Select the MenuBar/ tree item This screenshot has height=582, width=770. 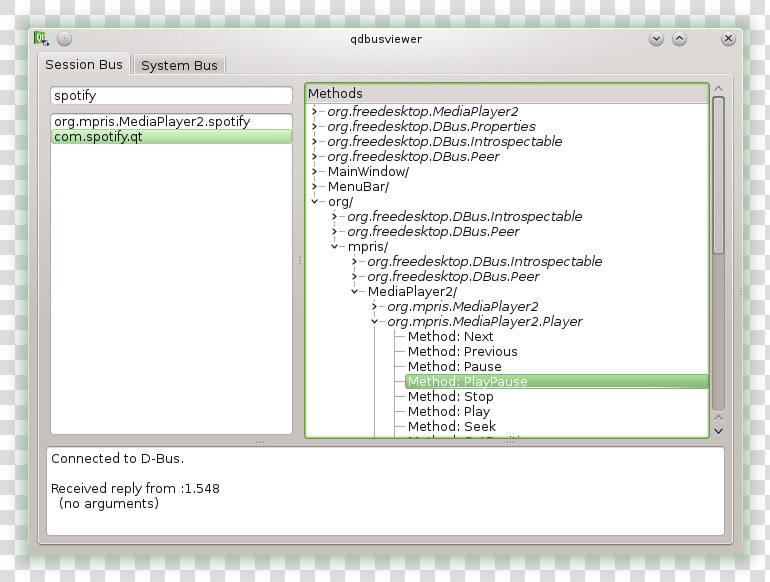[x=358, y=187]
